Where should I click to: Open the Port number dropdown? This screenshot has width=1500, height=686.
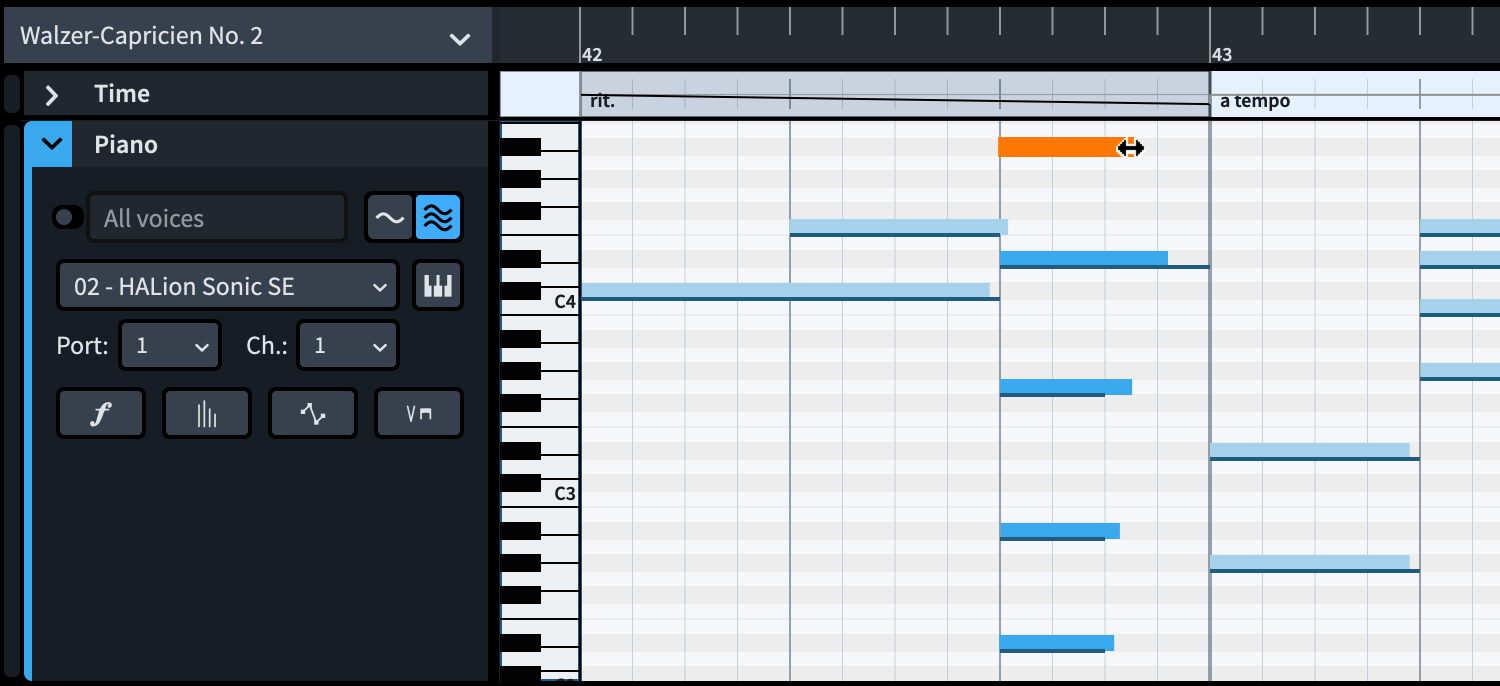(169, 346)
